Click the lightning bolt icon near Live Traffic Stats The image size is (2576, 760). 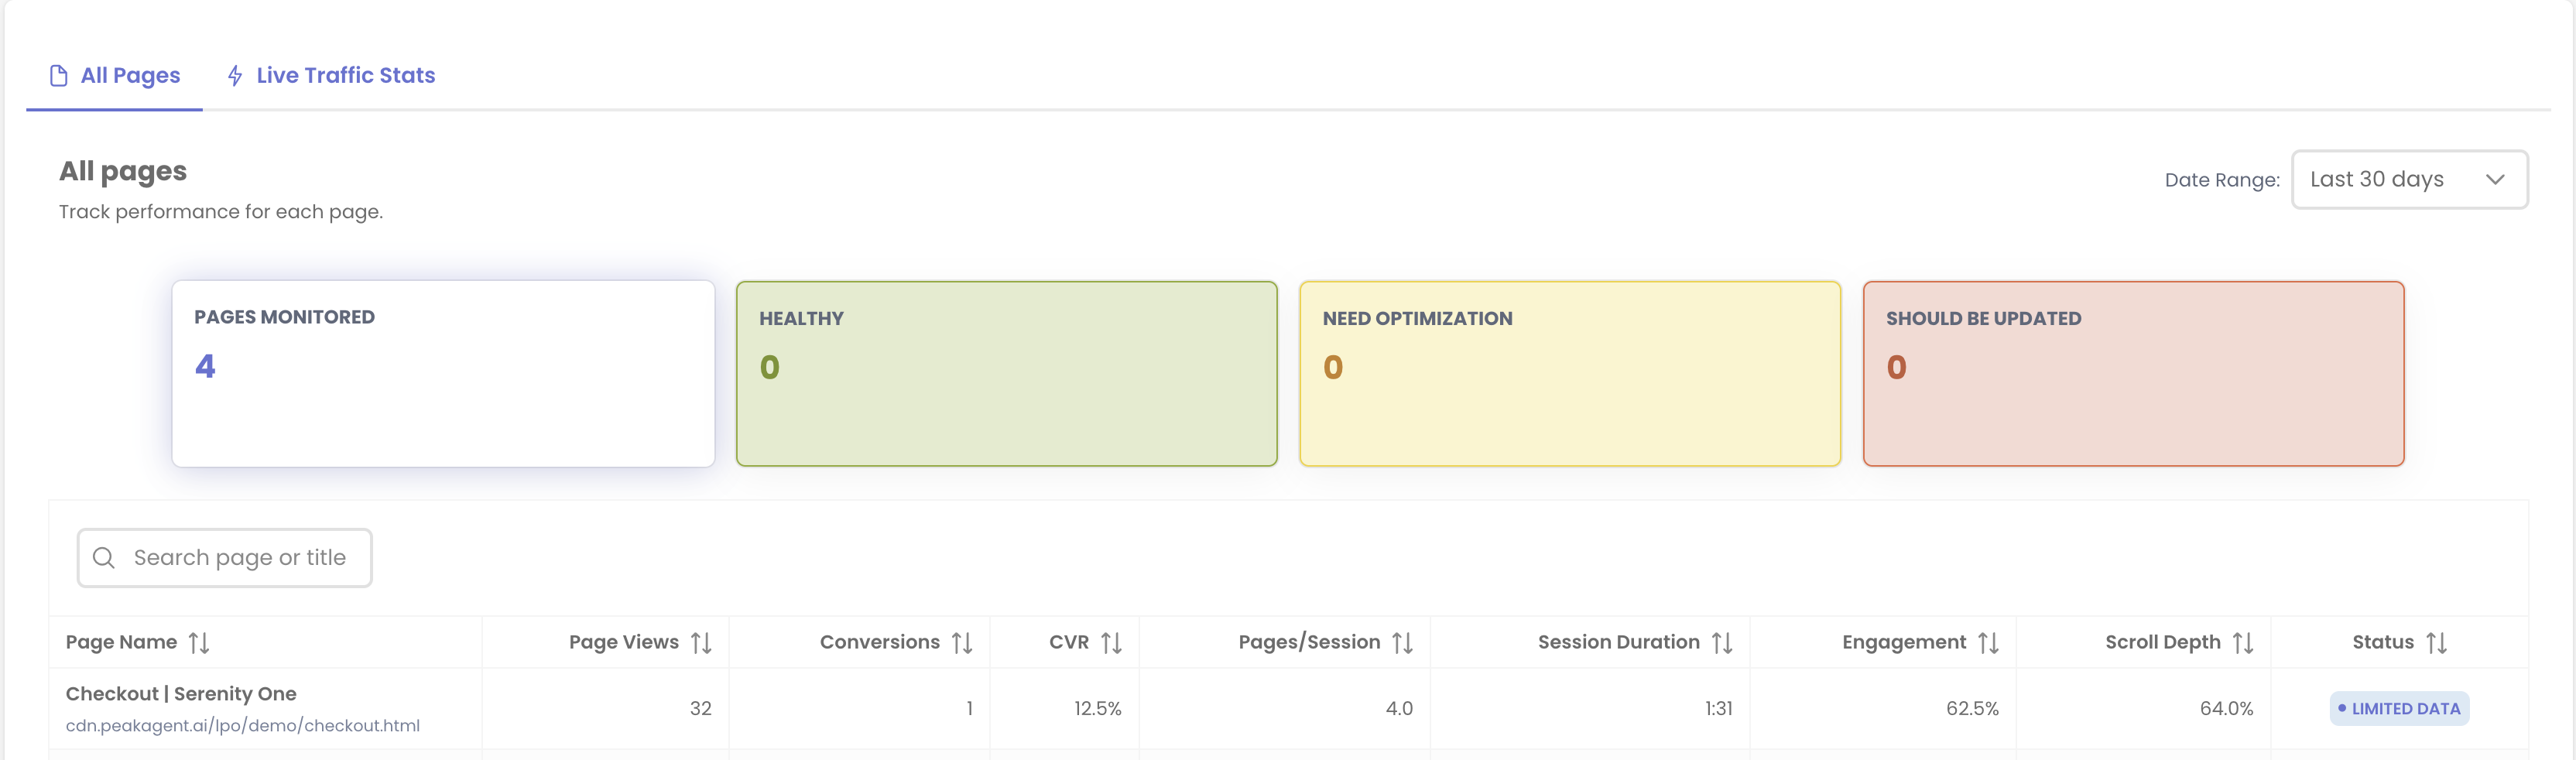coord(235,74)
